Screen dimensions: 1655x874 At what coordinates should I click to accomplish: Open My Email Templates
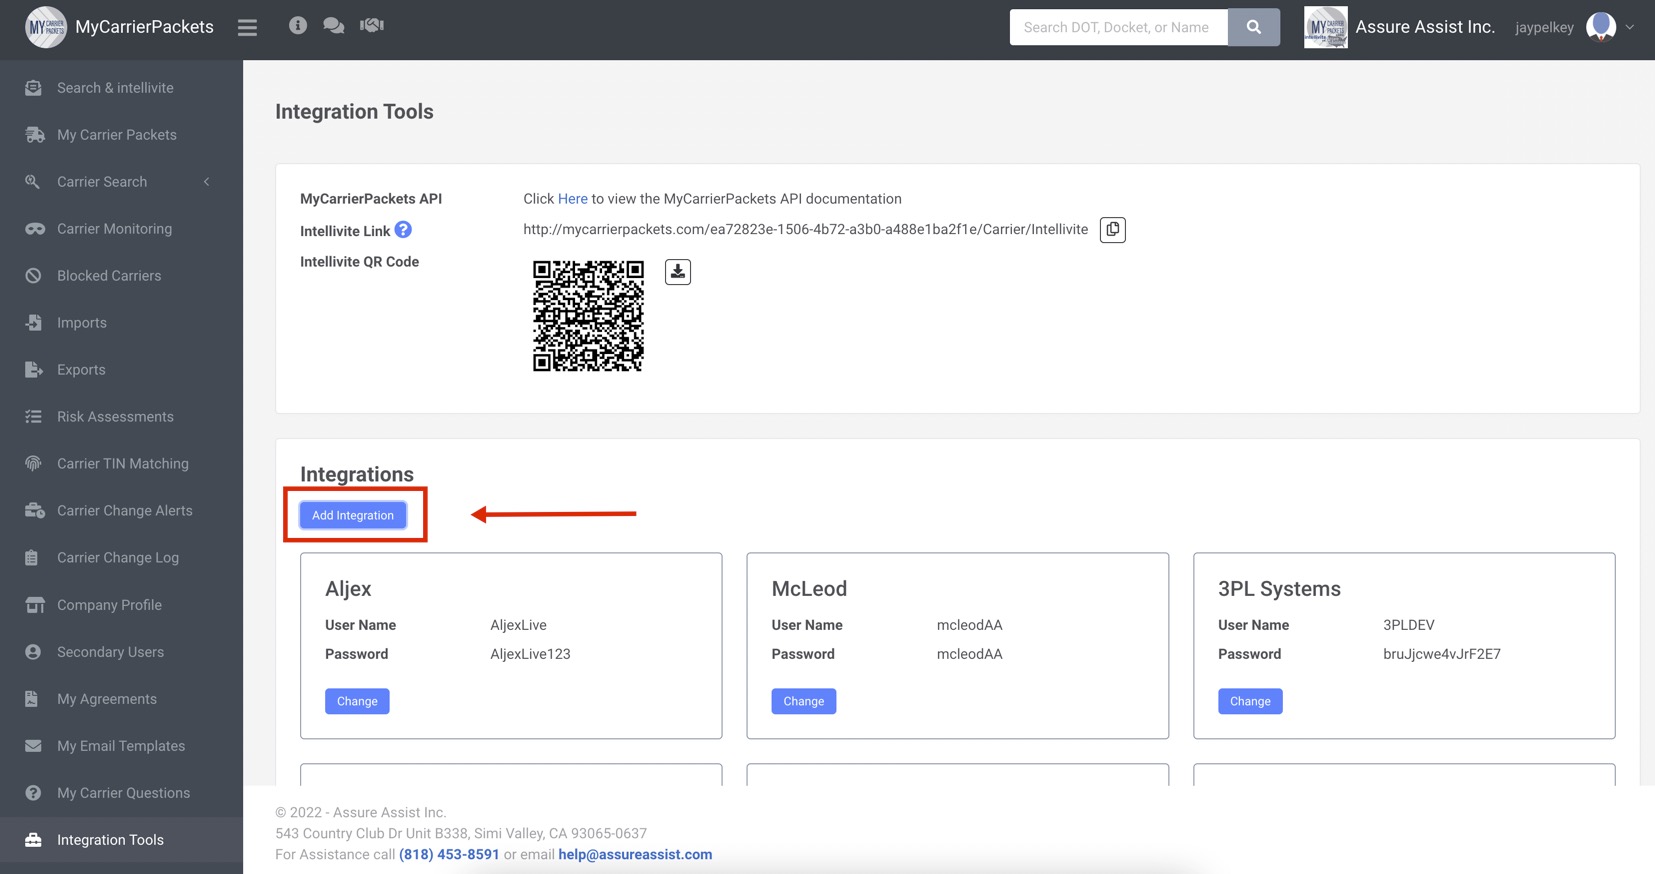pyautogui.click(x=121, y=746)
